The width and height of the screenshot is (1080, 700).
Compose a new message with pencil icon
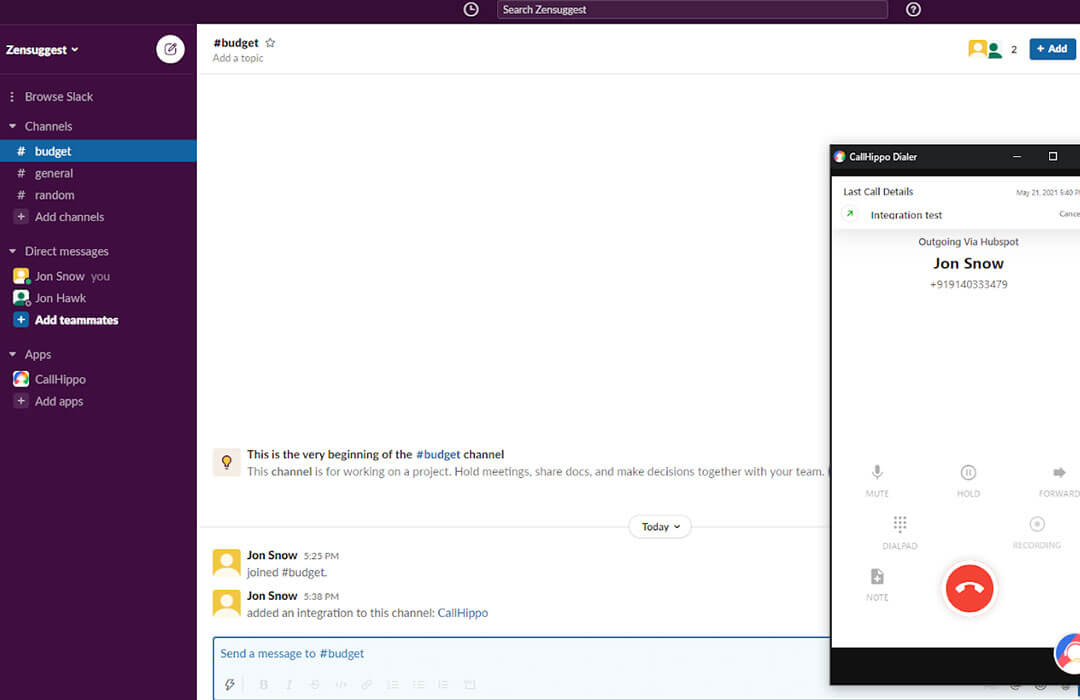(x=170, y=50)
